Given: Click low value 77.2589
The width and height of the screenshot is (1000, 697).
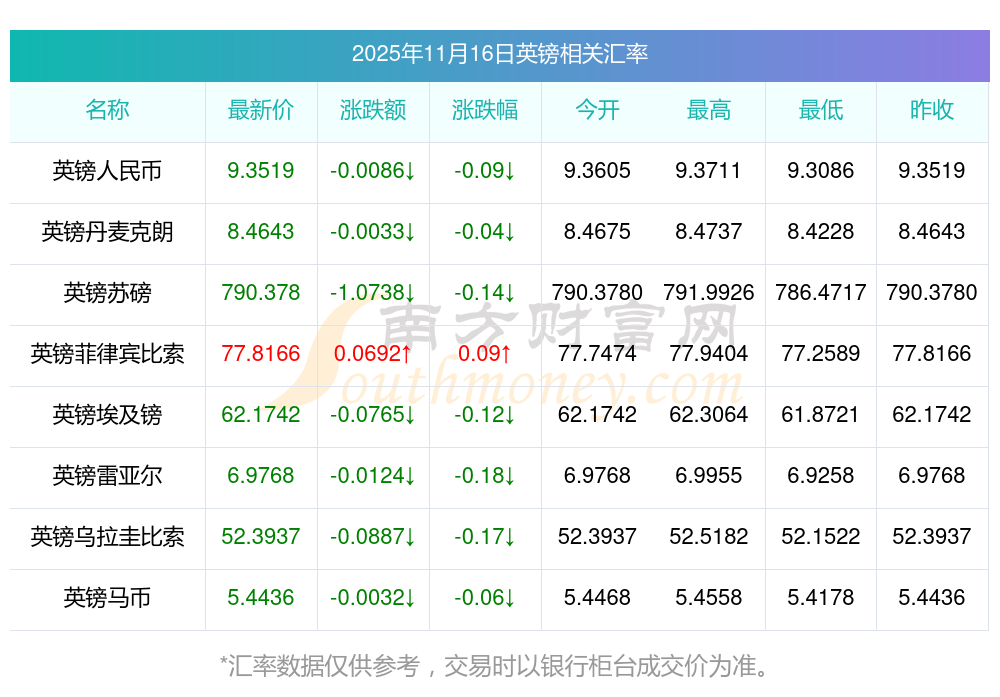Looking at the screenshot, I should click(x=821, y=354).
